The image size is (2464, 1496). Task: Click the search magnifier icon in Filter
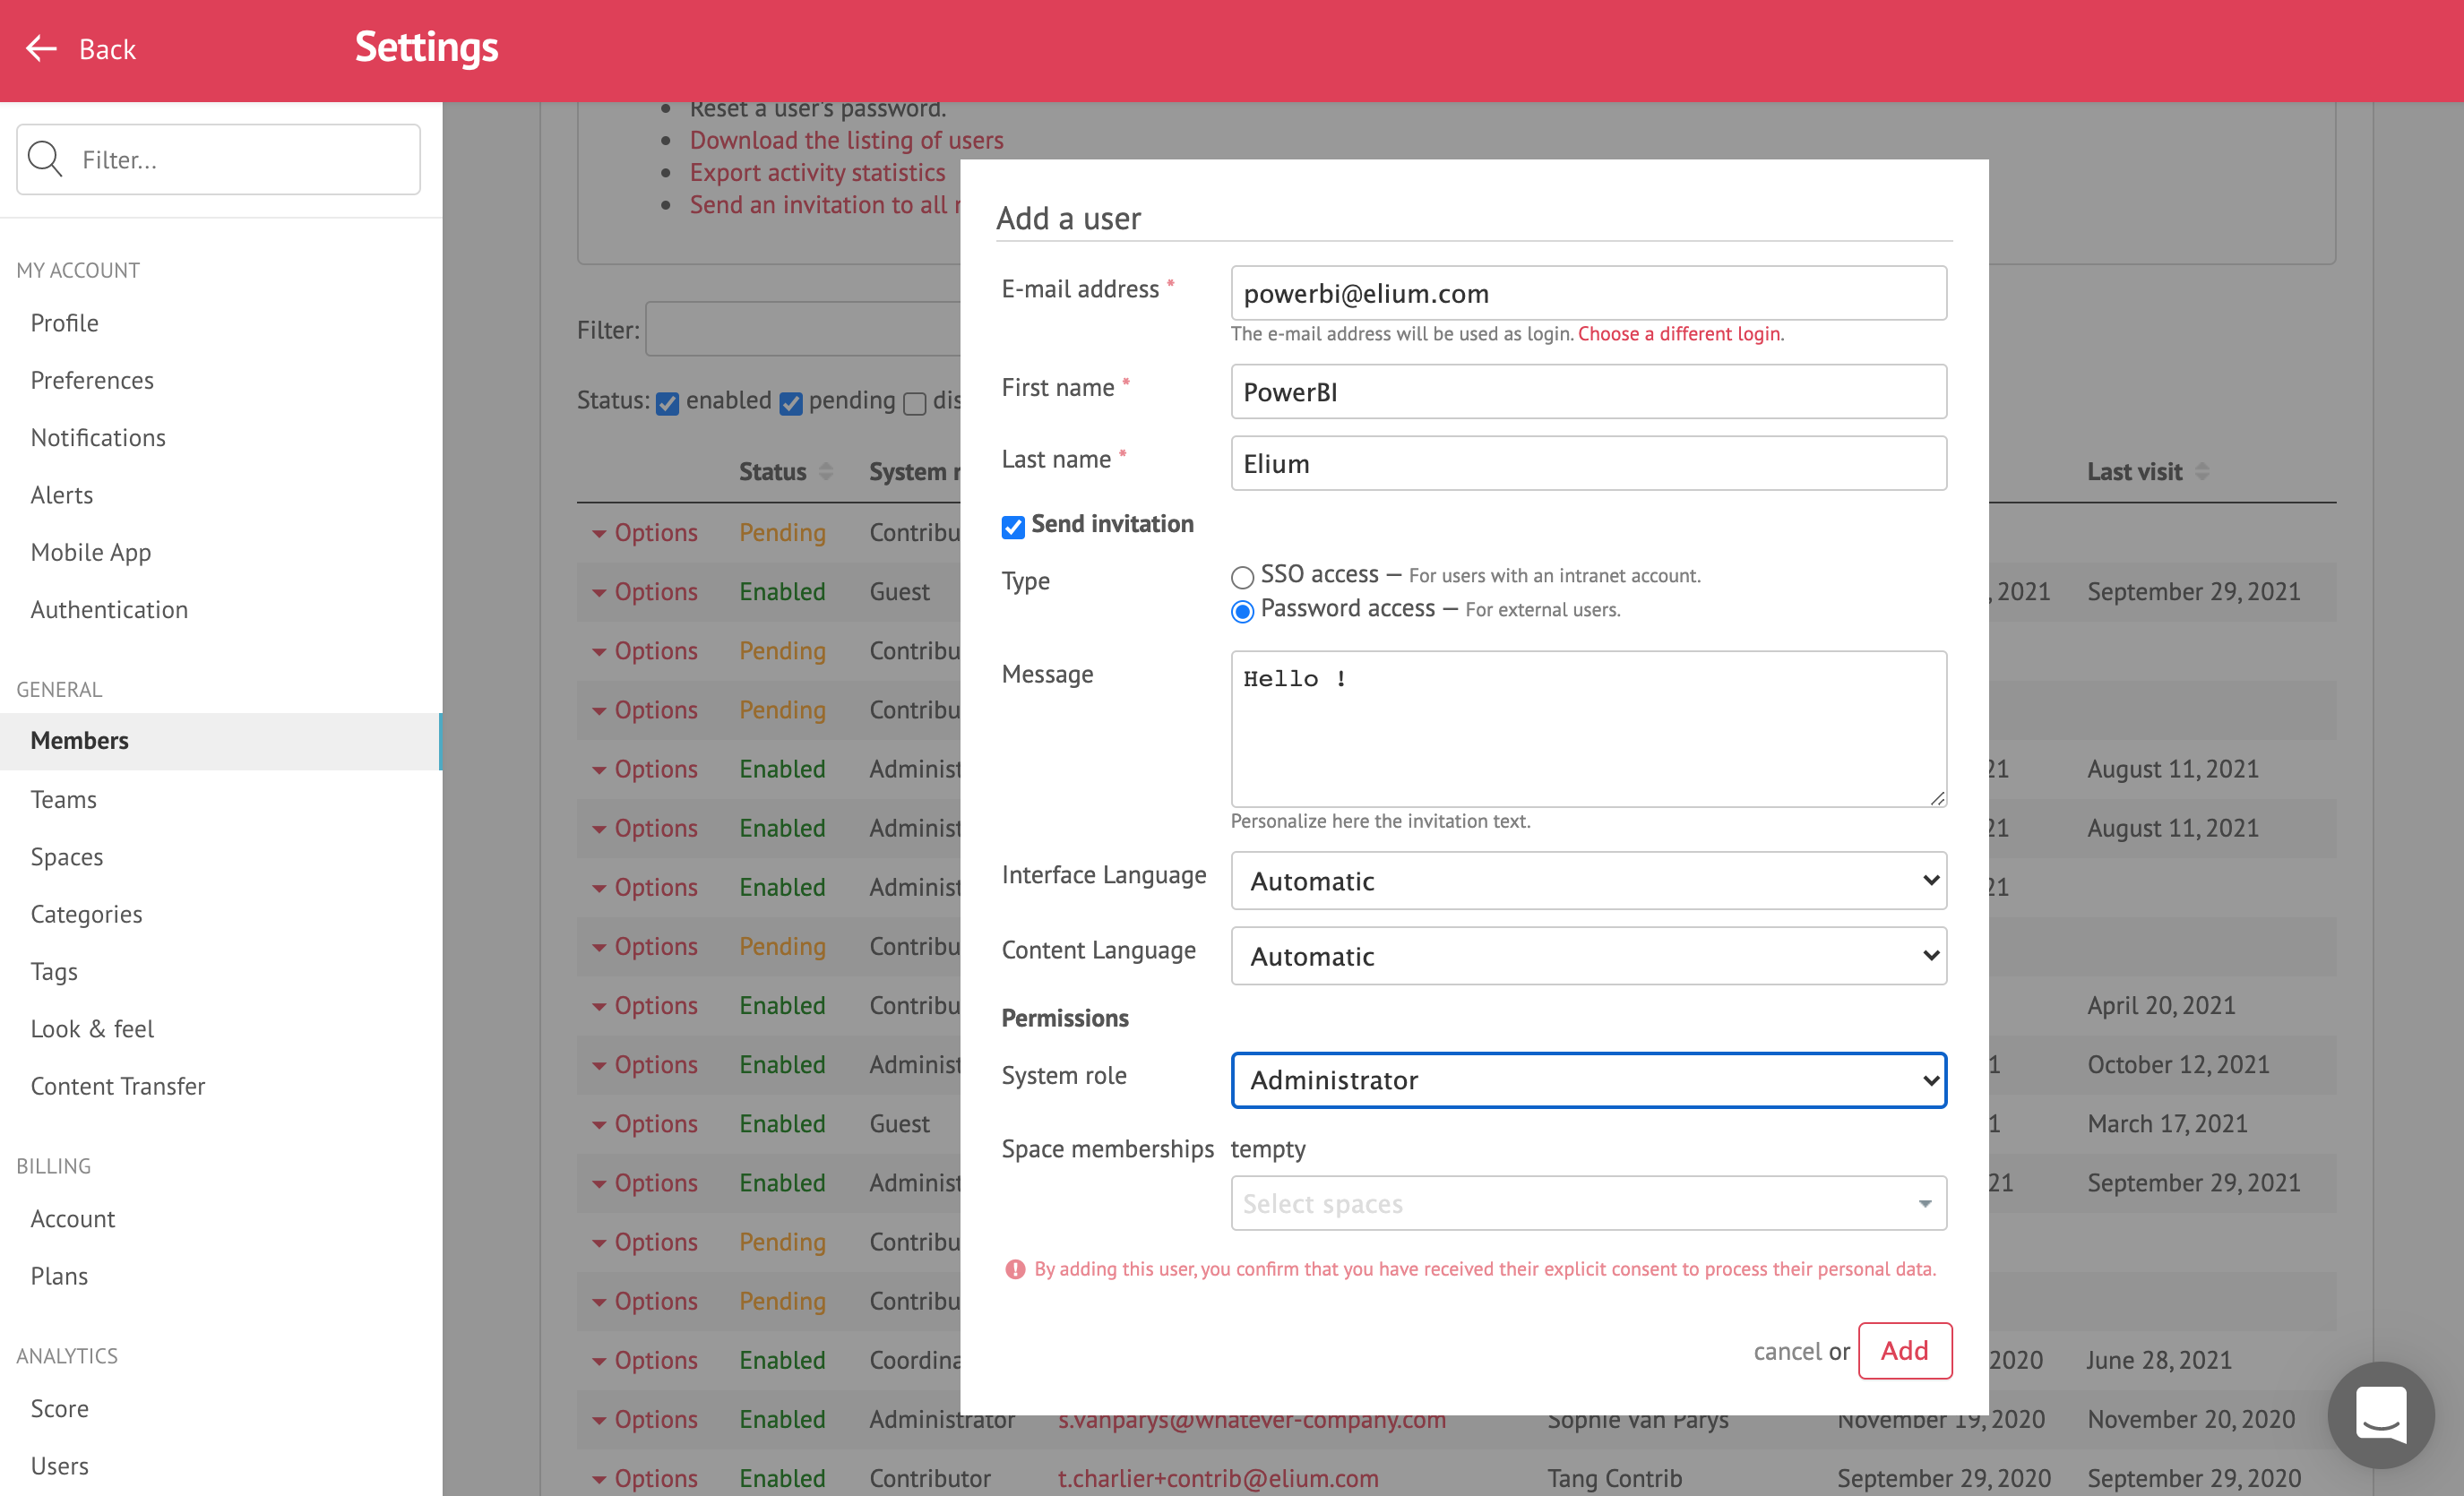pos(45,159)
